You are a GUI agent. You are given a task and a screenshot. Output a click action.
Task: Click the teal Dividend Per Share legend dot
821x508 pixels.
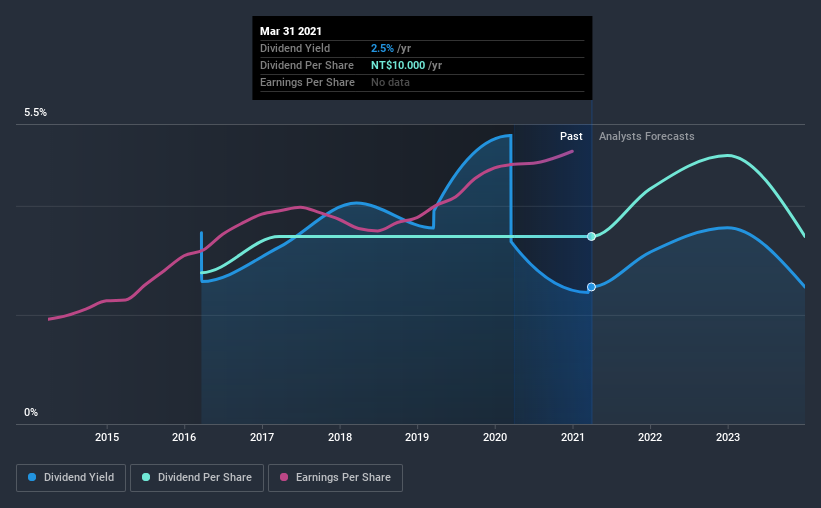146,477
